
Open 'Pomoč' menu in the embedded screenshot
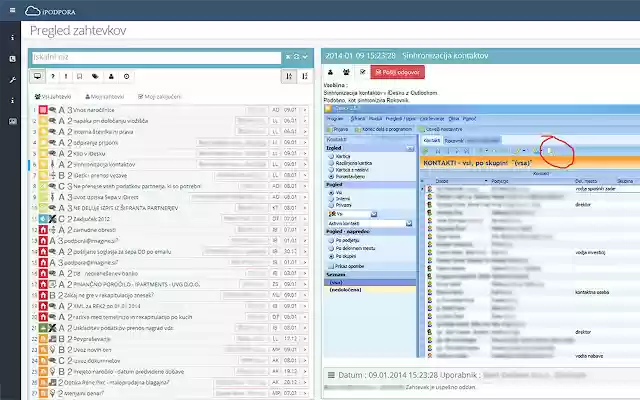(469, 119)
